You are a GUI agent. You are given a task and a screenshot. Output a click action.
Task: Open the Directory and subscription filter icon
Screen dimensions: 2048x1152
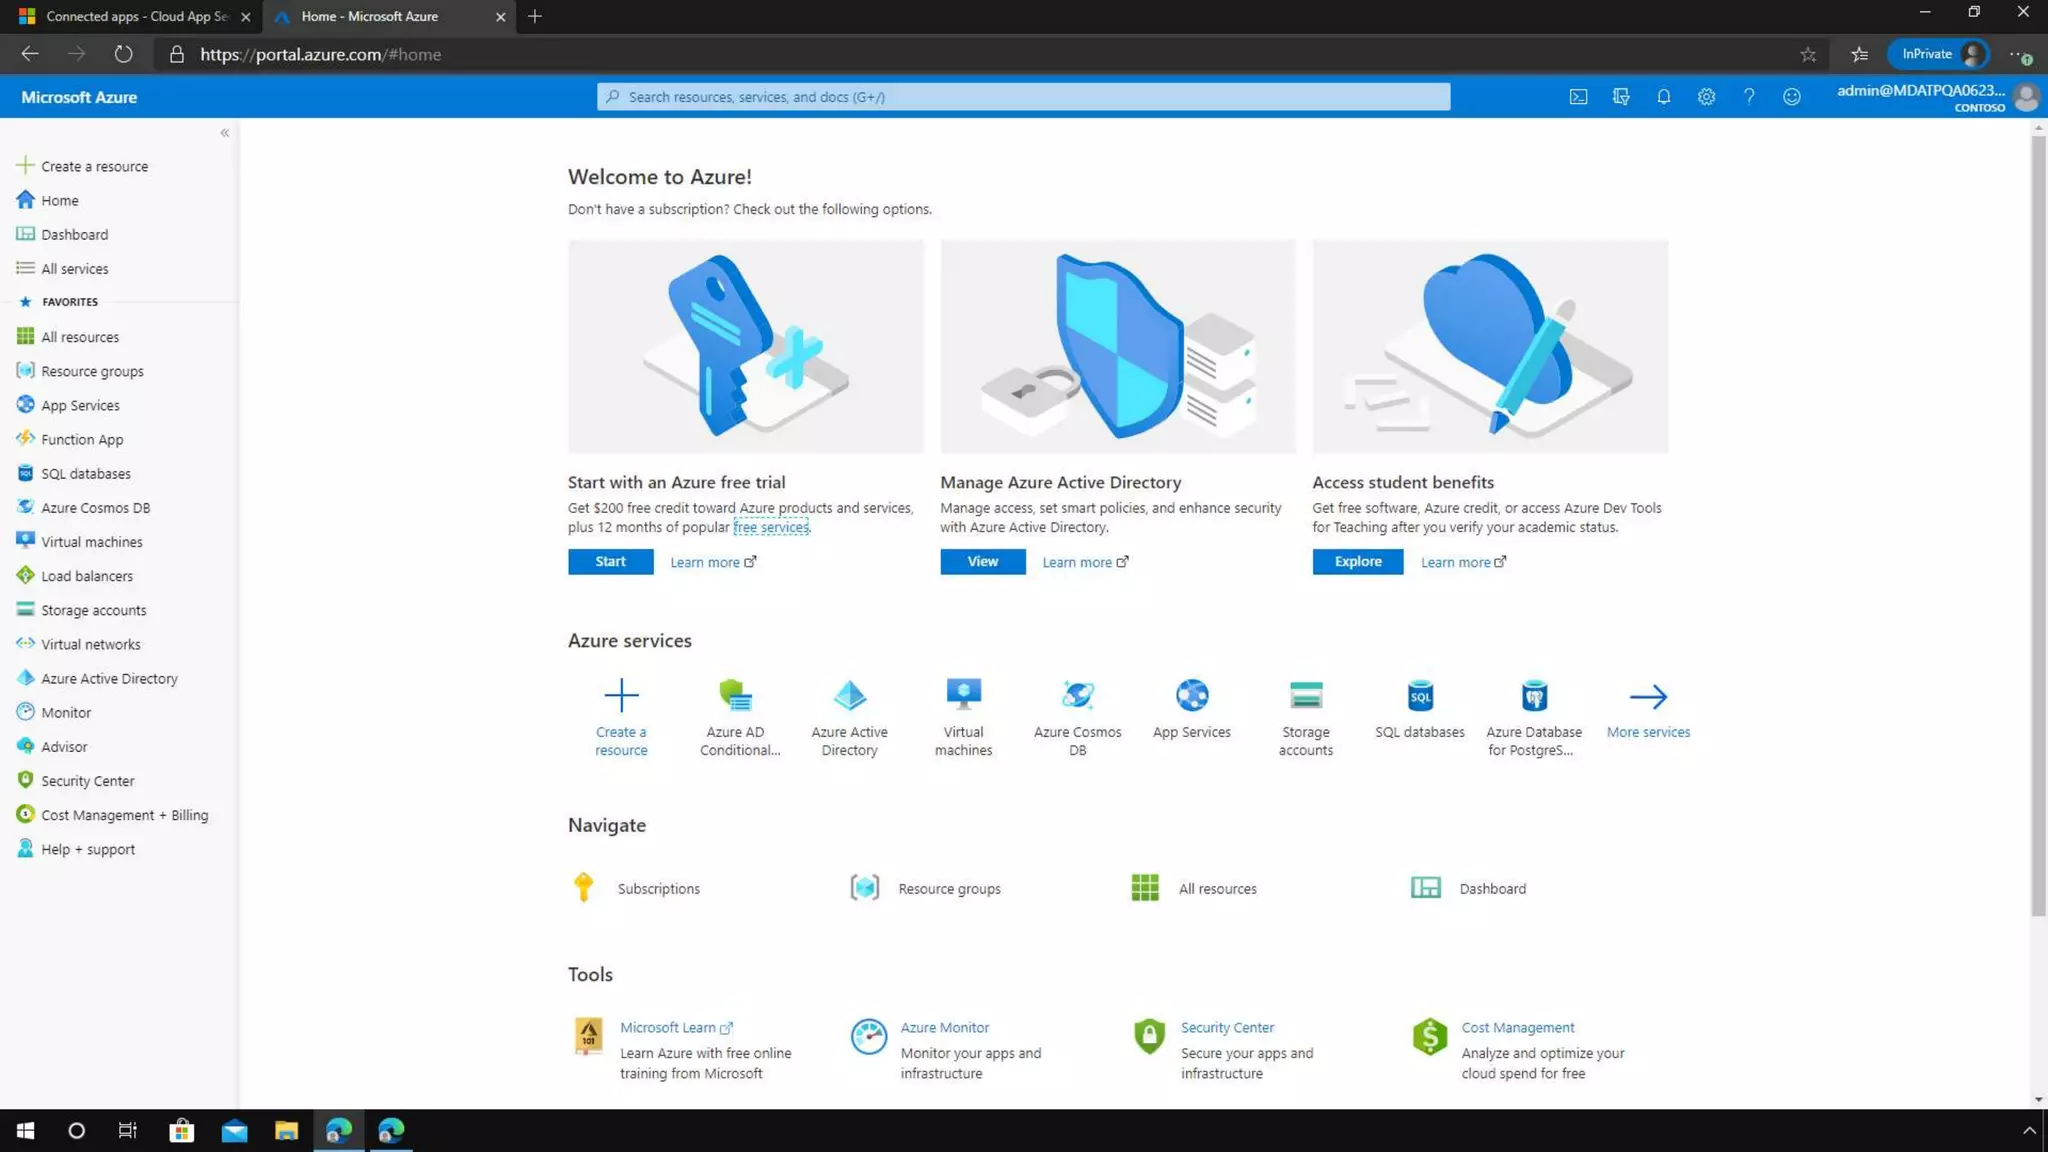[x=1621, y=97]
